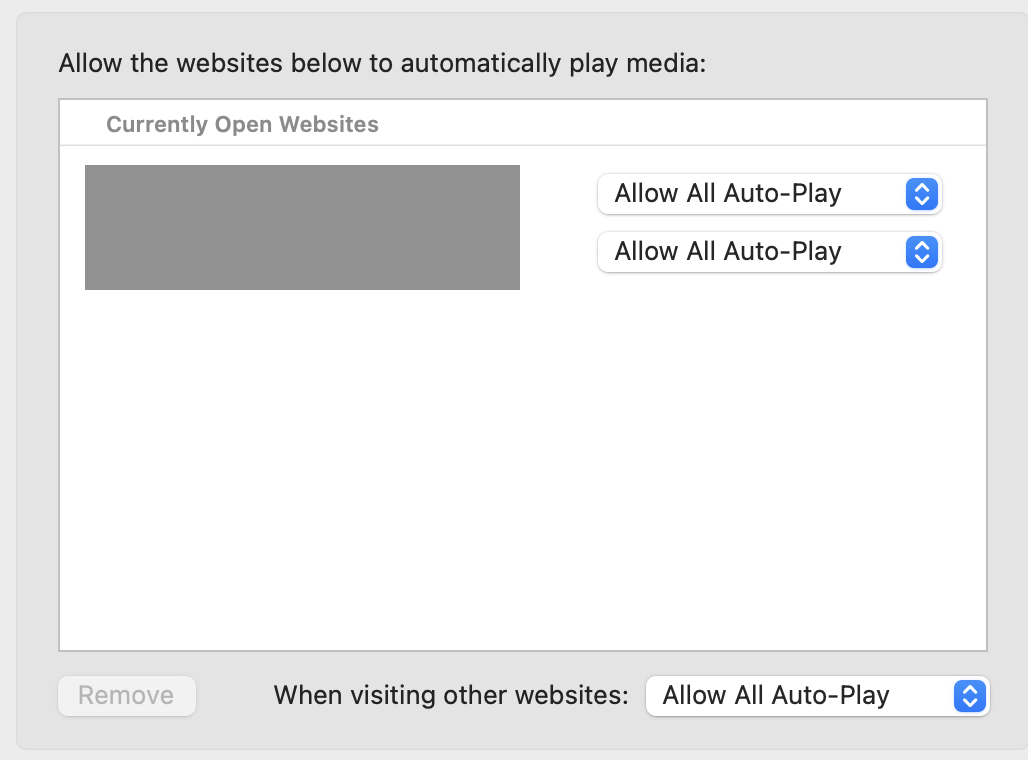Click "Allow All Auto-Play" text in bottom popup
1028x760 pixels.
[775, 695]
